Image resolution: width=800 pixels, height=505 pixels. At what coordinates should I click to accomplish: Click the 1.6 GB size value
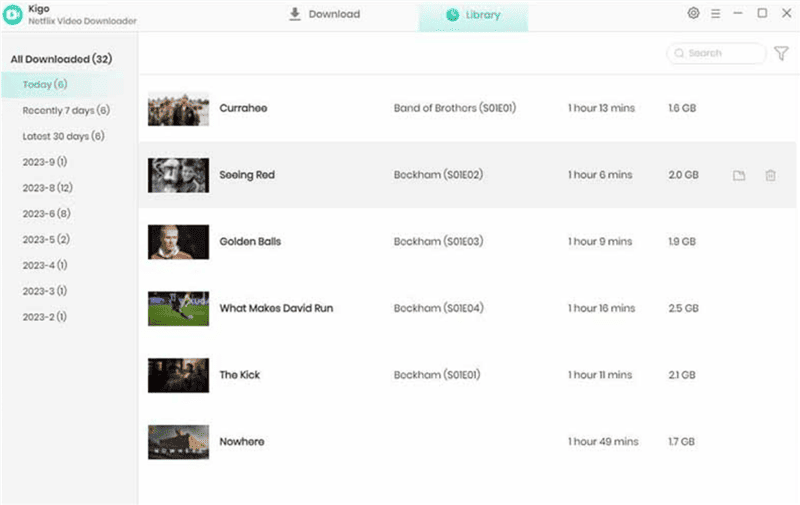(682, 108)
